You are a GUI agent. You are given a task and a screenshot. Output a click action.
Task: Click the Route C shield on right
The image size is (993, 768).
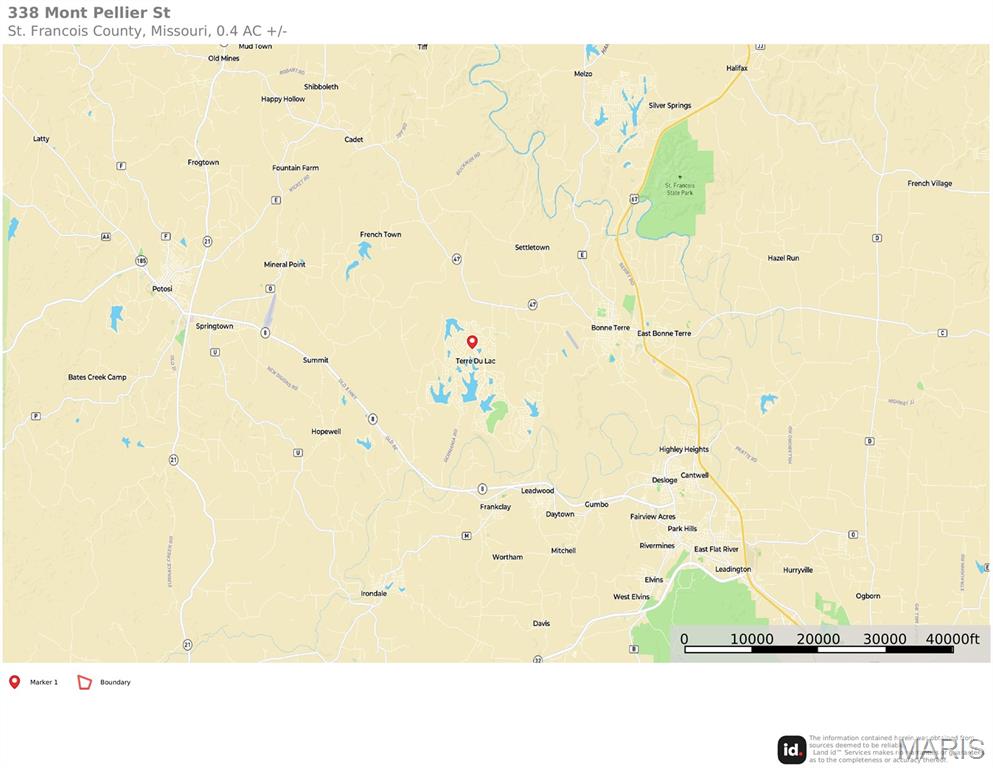[942, 333]
